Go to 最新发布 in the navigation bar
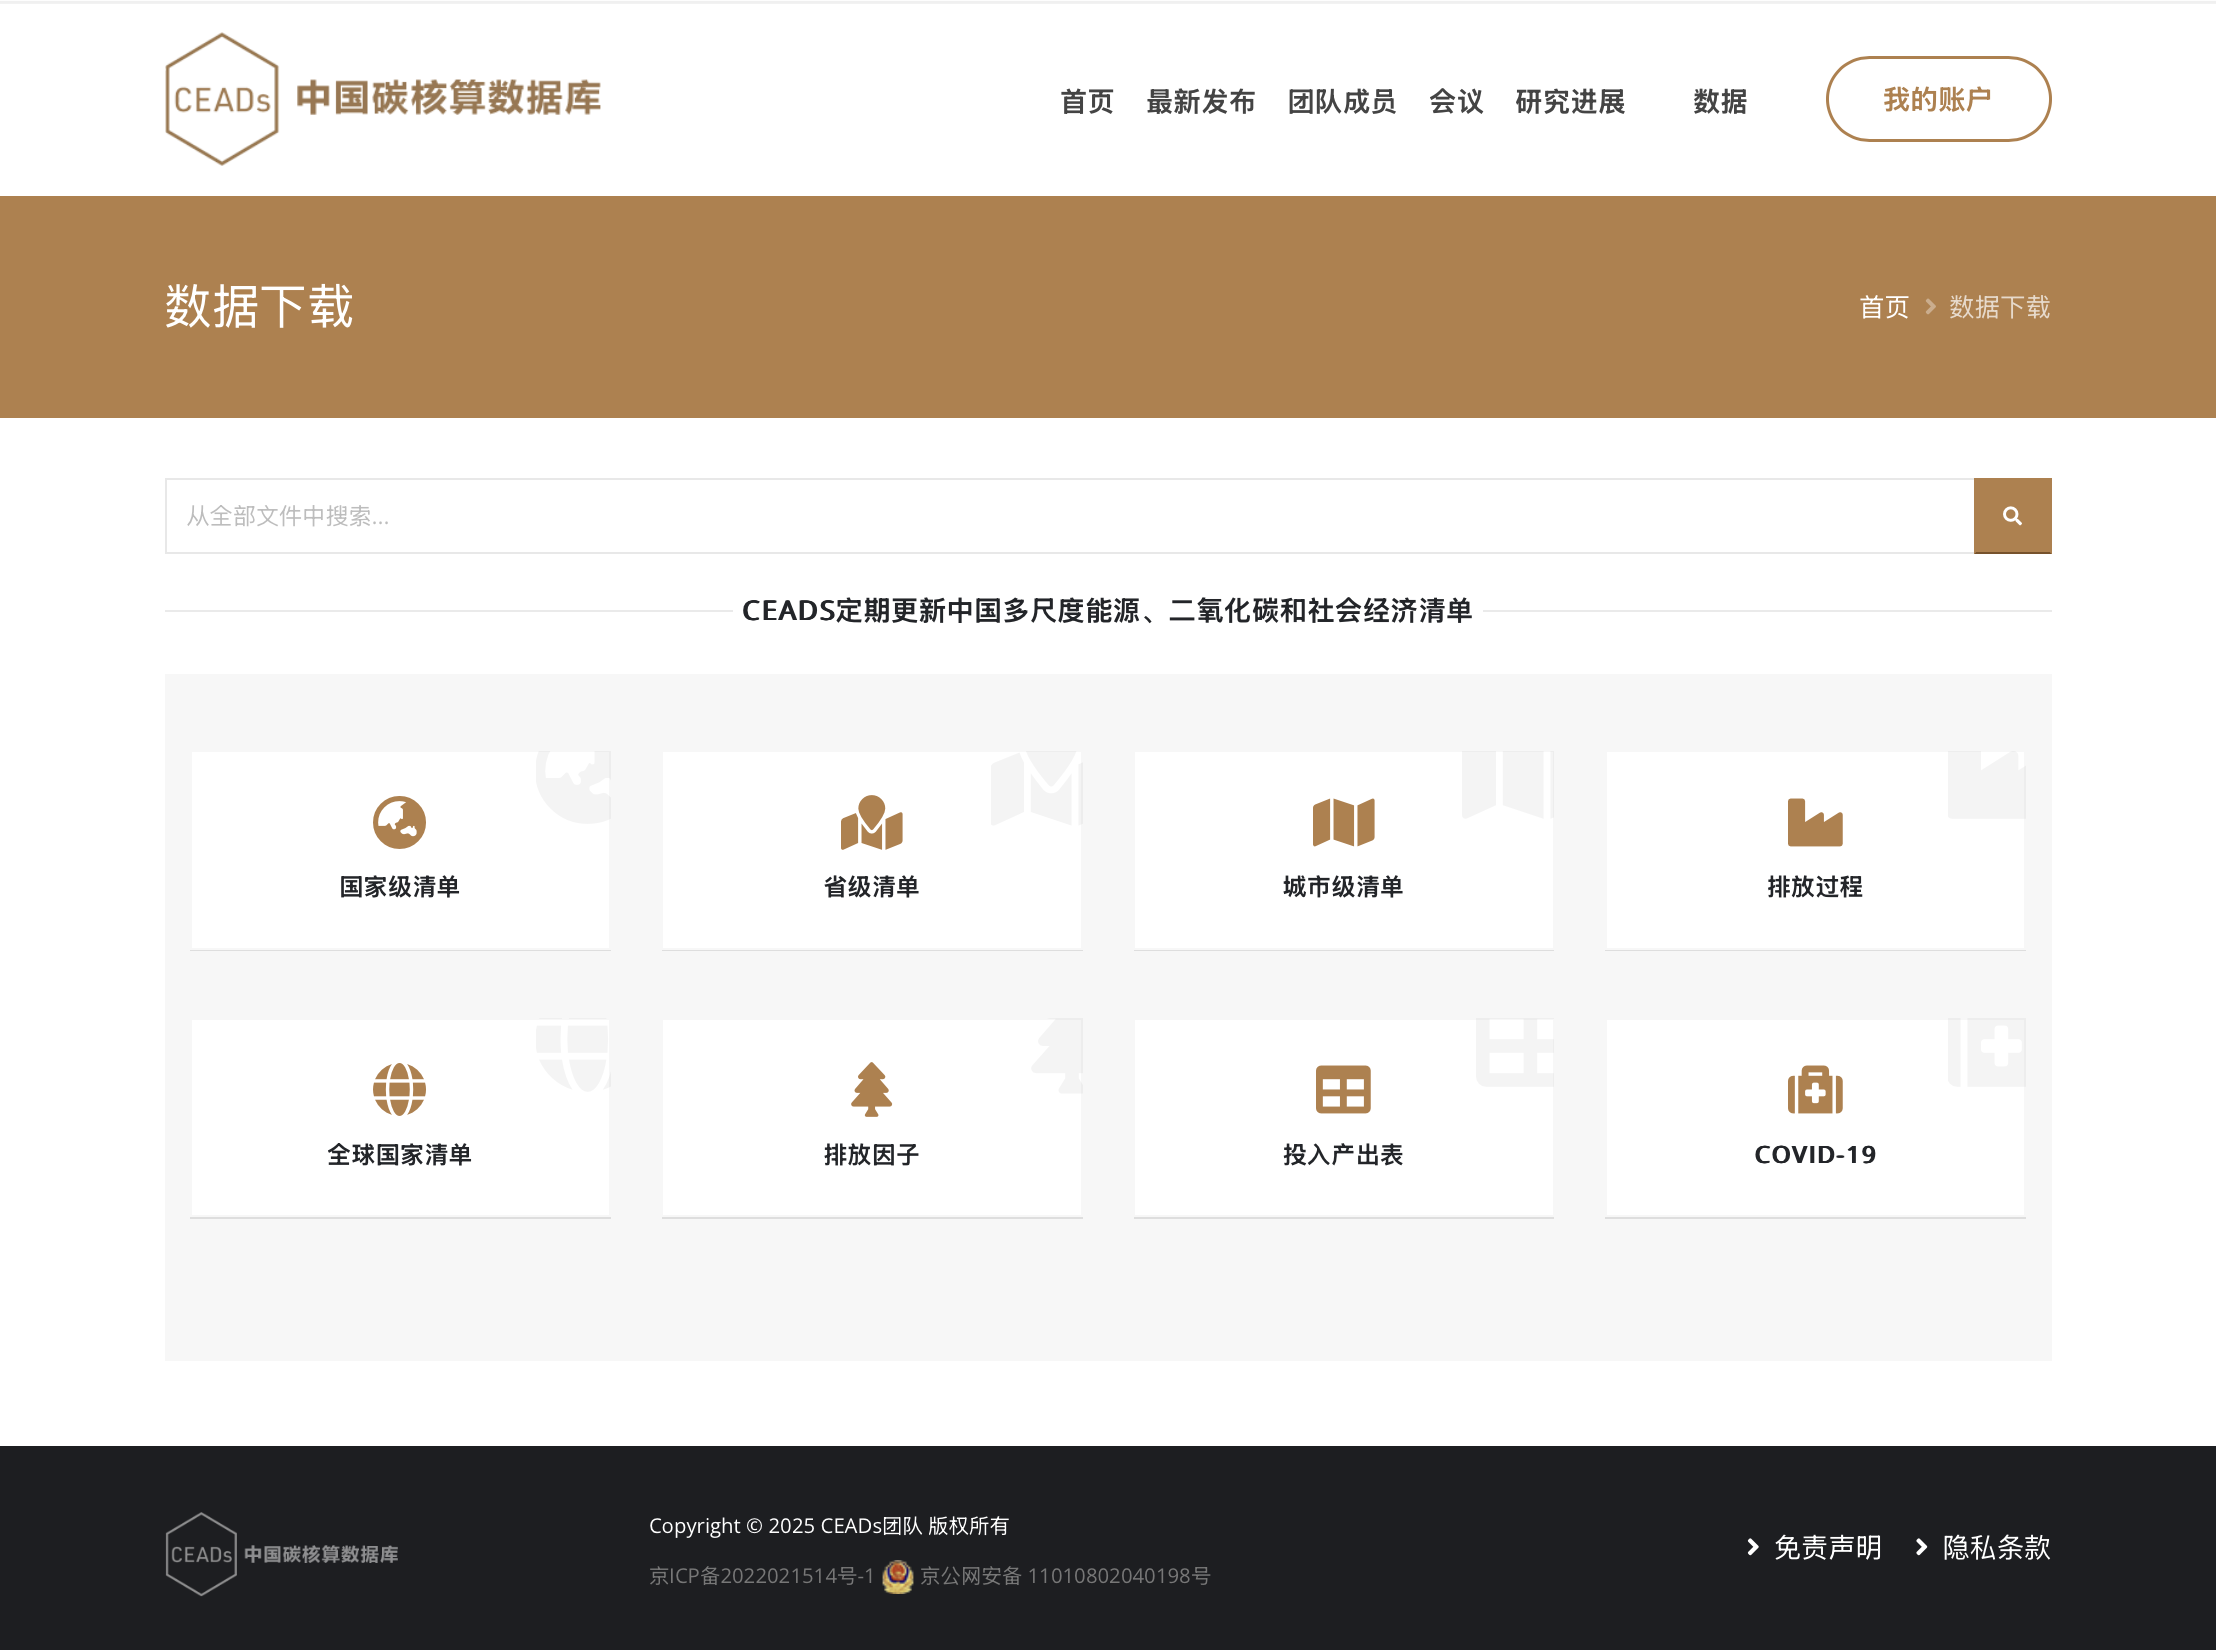 coord(1200,101)
